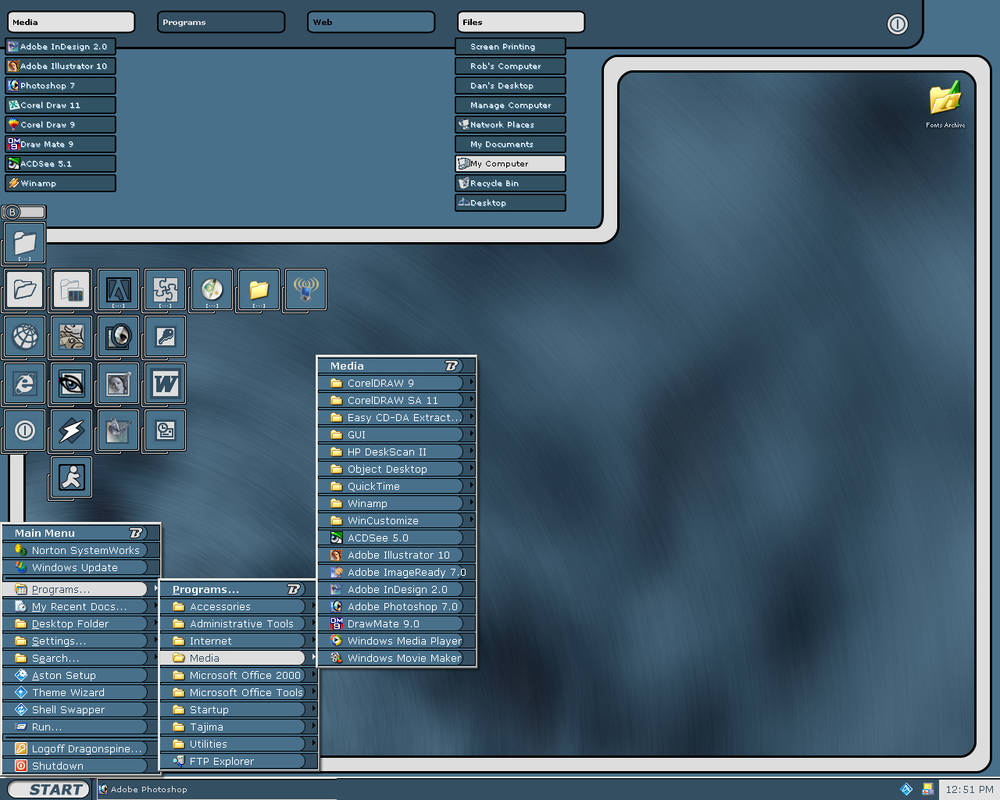Switch to the Web tab in top panel
This screenshot has height=800, width=1000.
click(371, 22)
